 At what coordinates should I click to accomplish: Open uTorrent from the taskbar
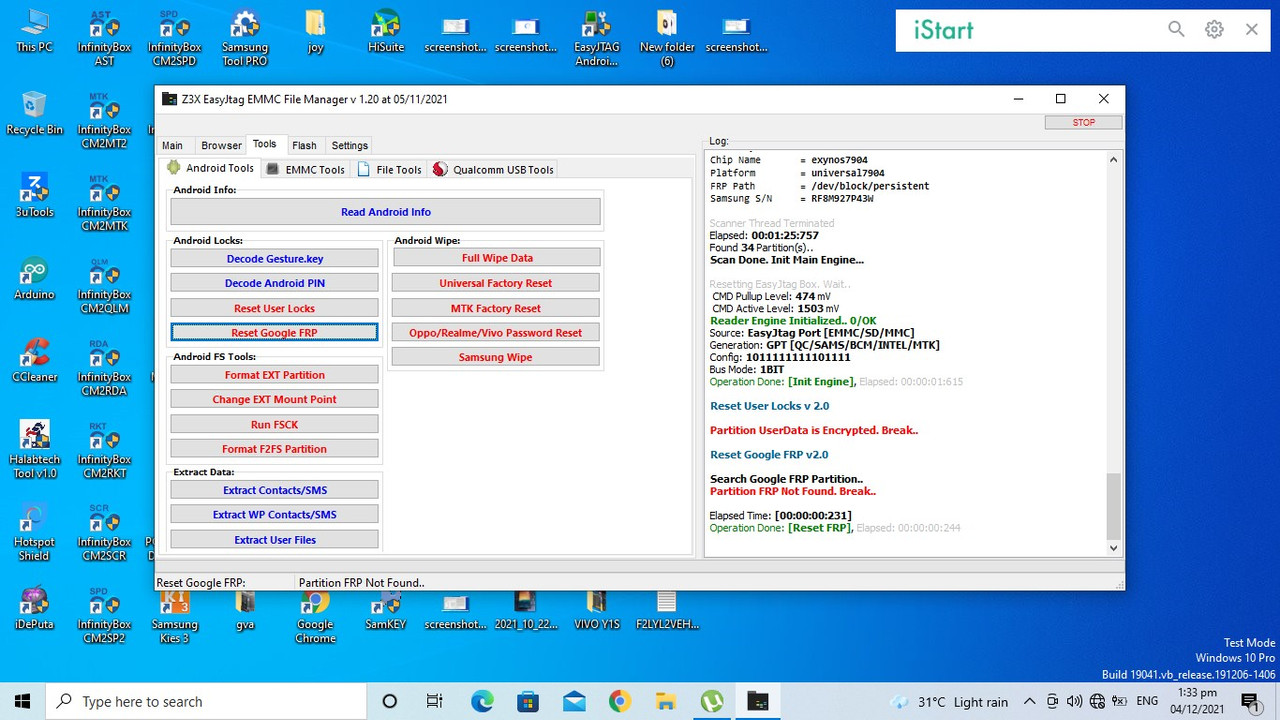click(x=711, y=701)
